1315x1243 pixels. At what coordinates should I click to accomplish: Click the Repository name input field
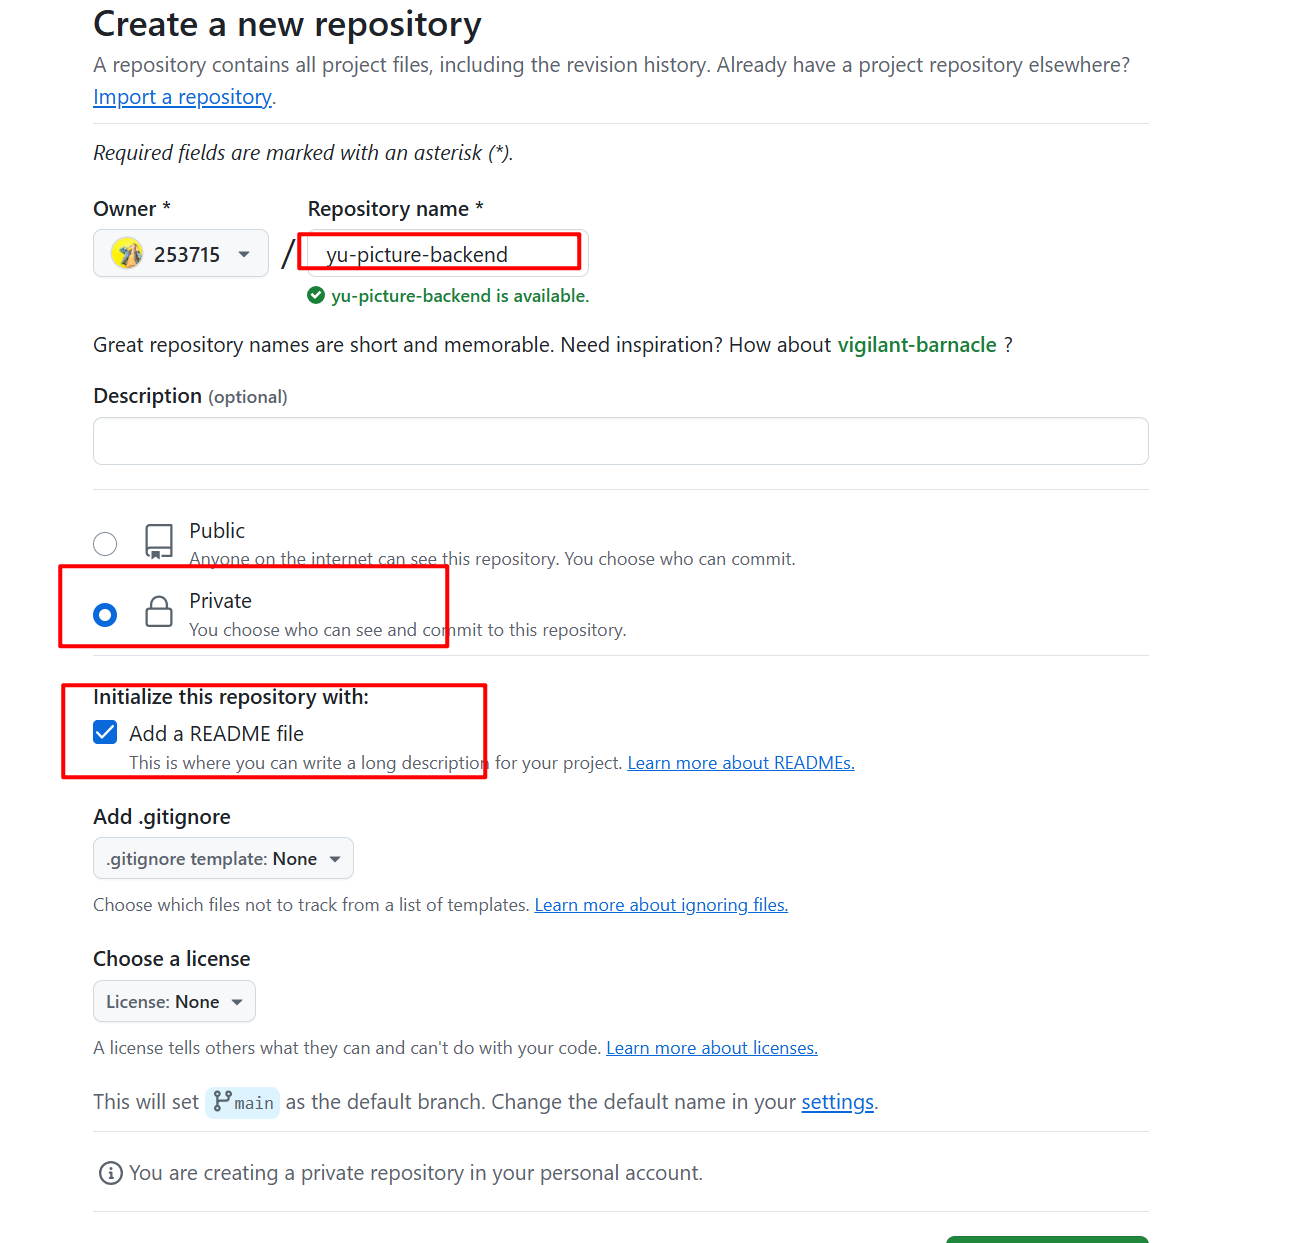pyautogui.click(x=446, y=254)
